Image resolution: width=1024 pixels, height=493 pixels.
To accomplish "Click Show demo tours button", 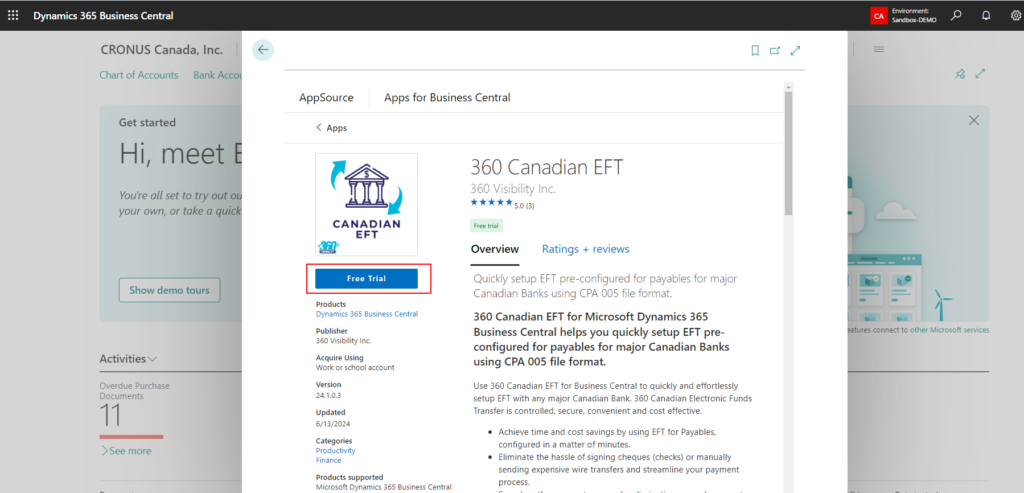I will point(169,290).
